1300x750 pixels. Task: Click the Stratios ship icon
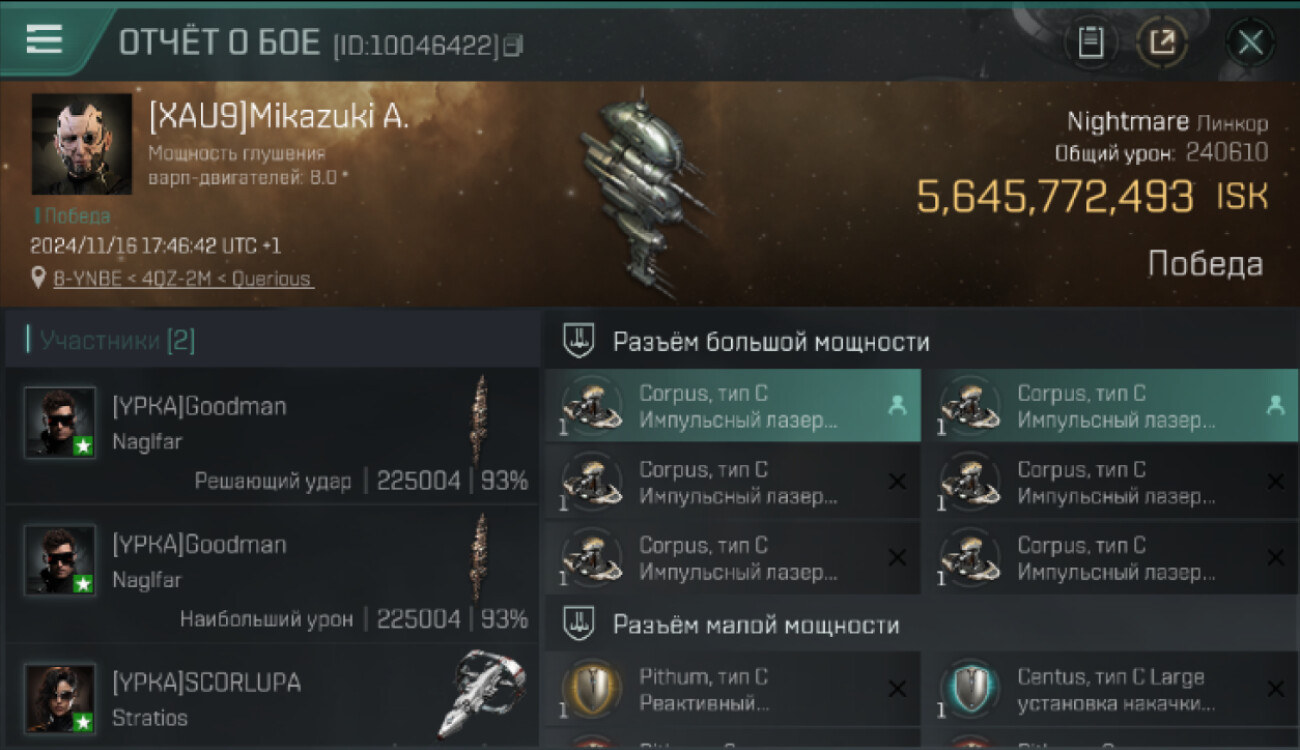(x=482, y=694)
